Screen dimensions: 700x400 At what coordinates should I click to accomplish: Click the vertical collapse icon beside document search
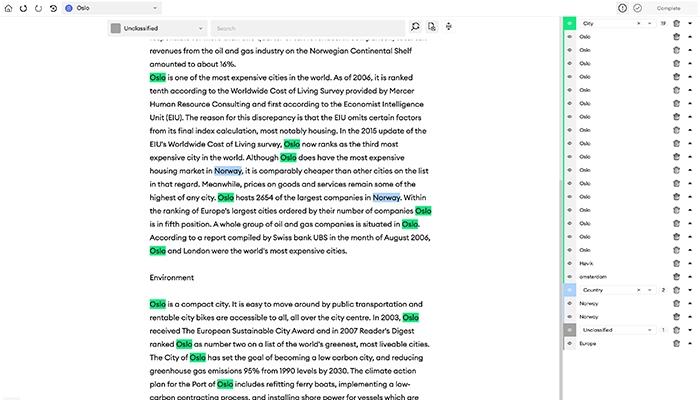click(x=449, y=27)
